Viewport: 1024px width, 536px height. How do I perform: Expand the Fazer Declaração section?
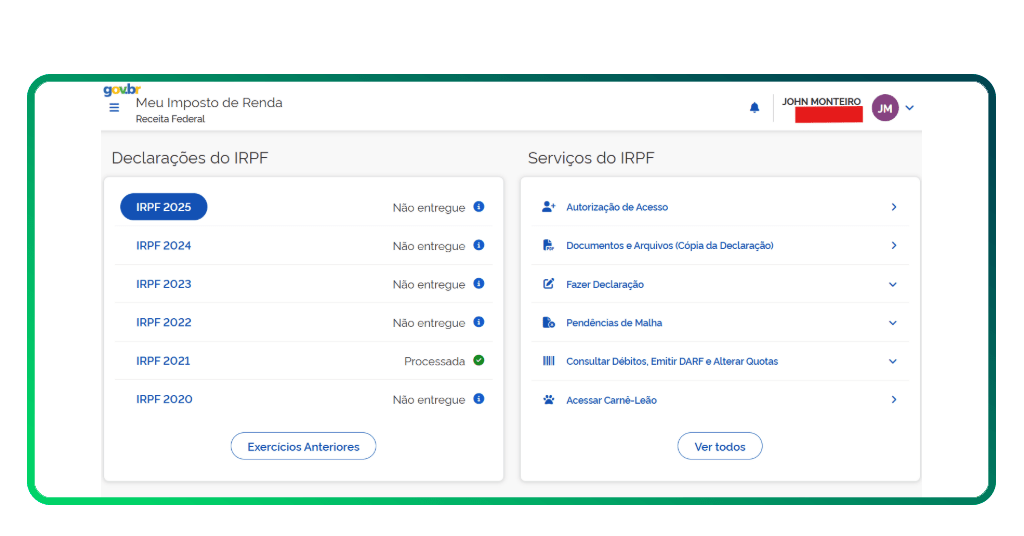point(893,285)
